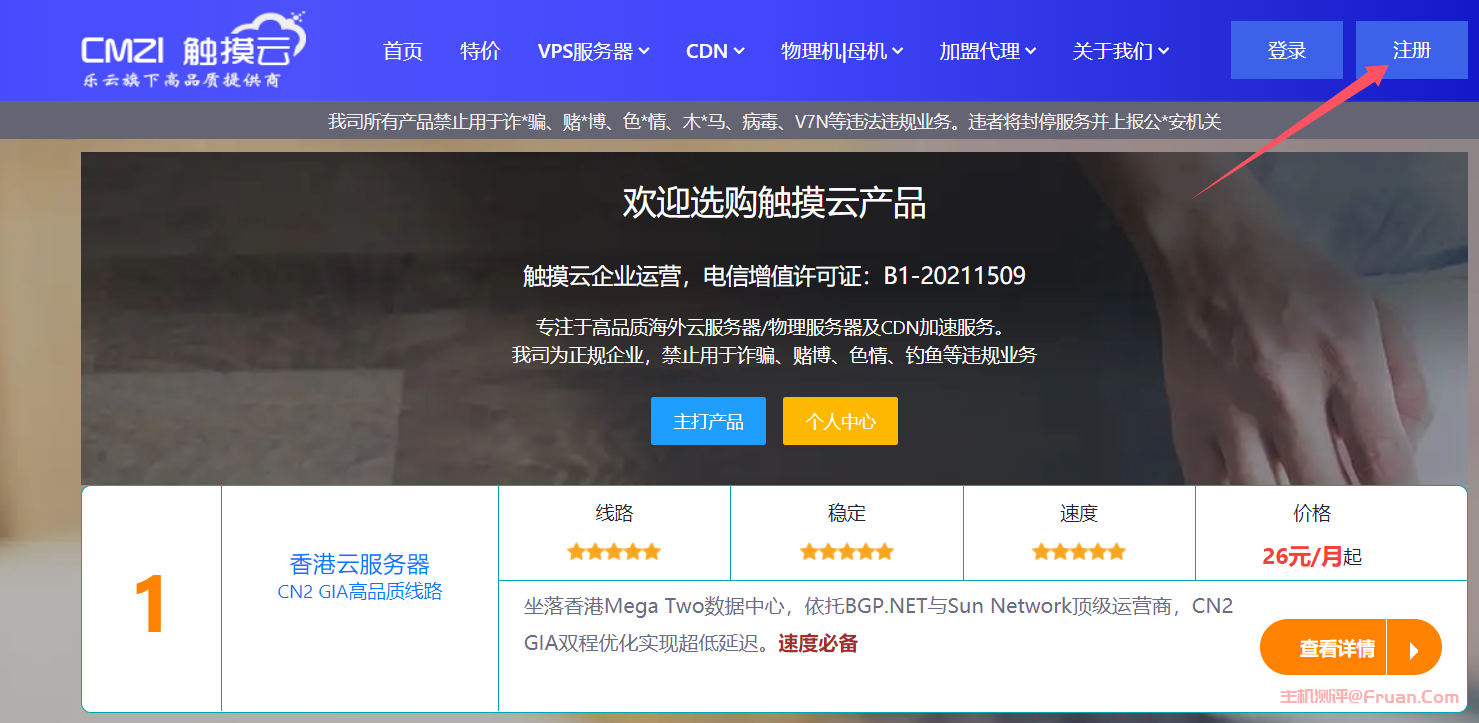This screenshot has height=723, width=1479.
Task: Open the 香港云服务器 link
Action: pos(360,564)
